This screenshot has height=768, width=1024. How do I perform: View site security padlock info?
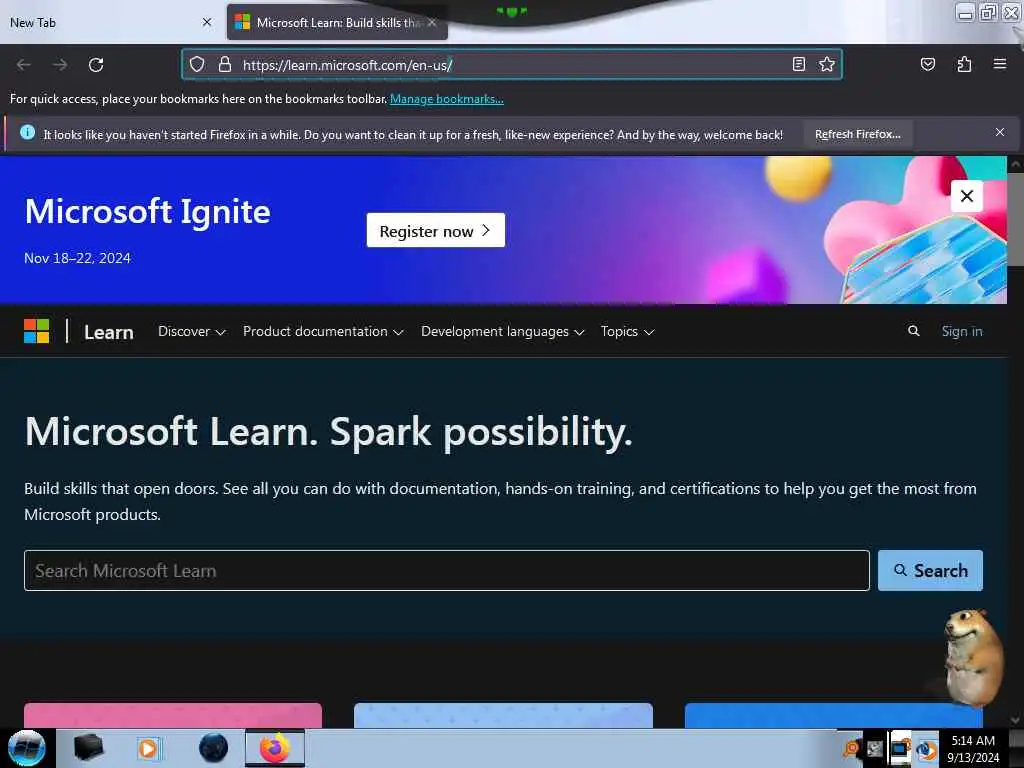[x=225, y=64]
